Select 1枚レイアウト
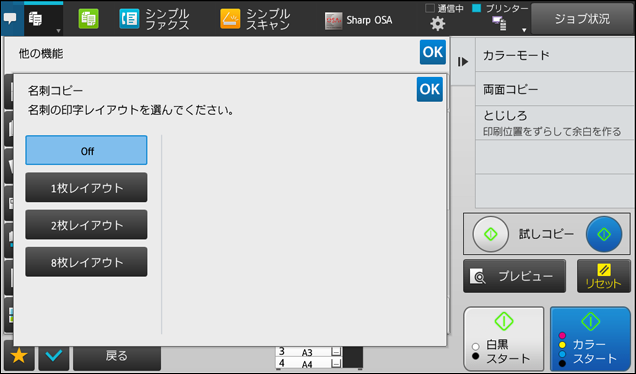The image size is (636, 374). (x=86, y=187)
